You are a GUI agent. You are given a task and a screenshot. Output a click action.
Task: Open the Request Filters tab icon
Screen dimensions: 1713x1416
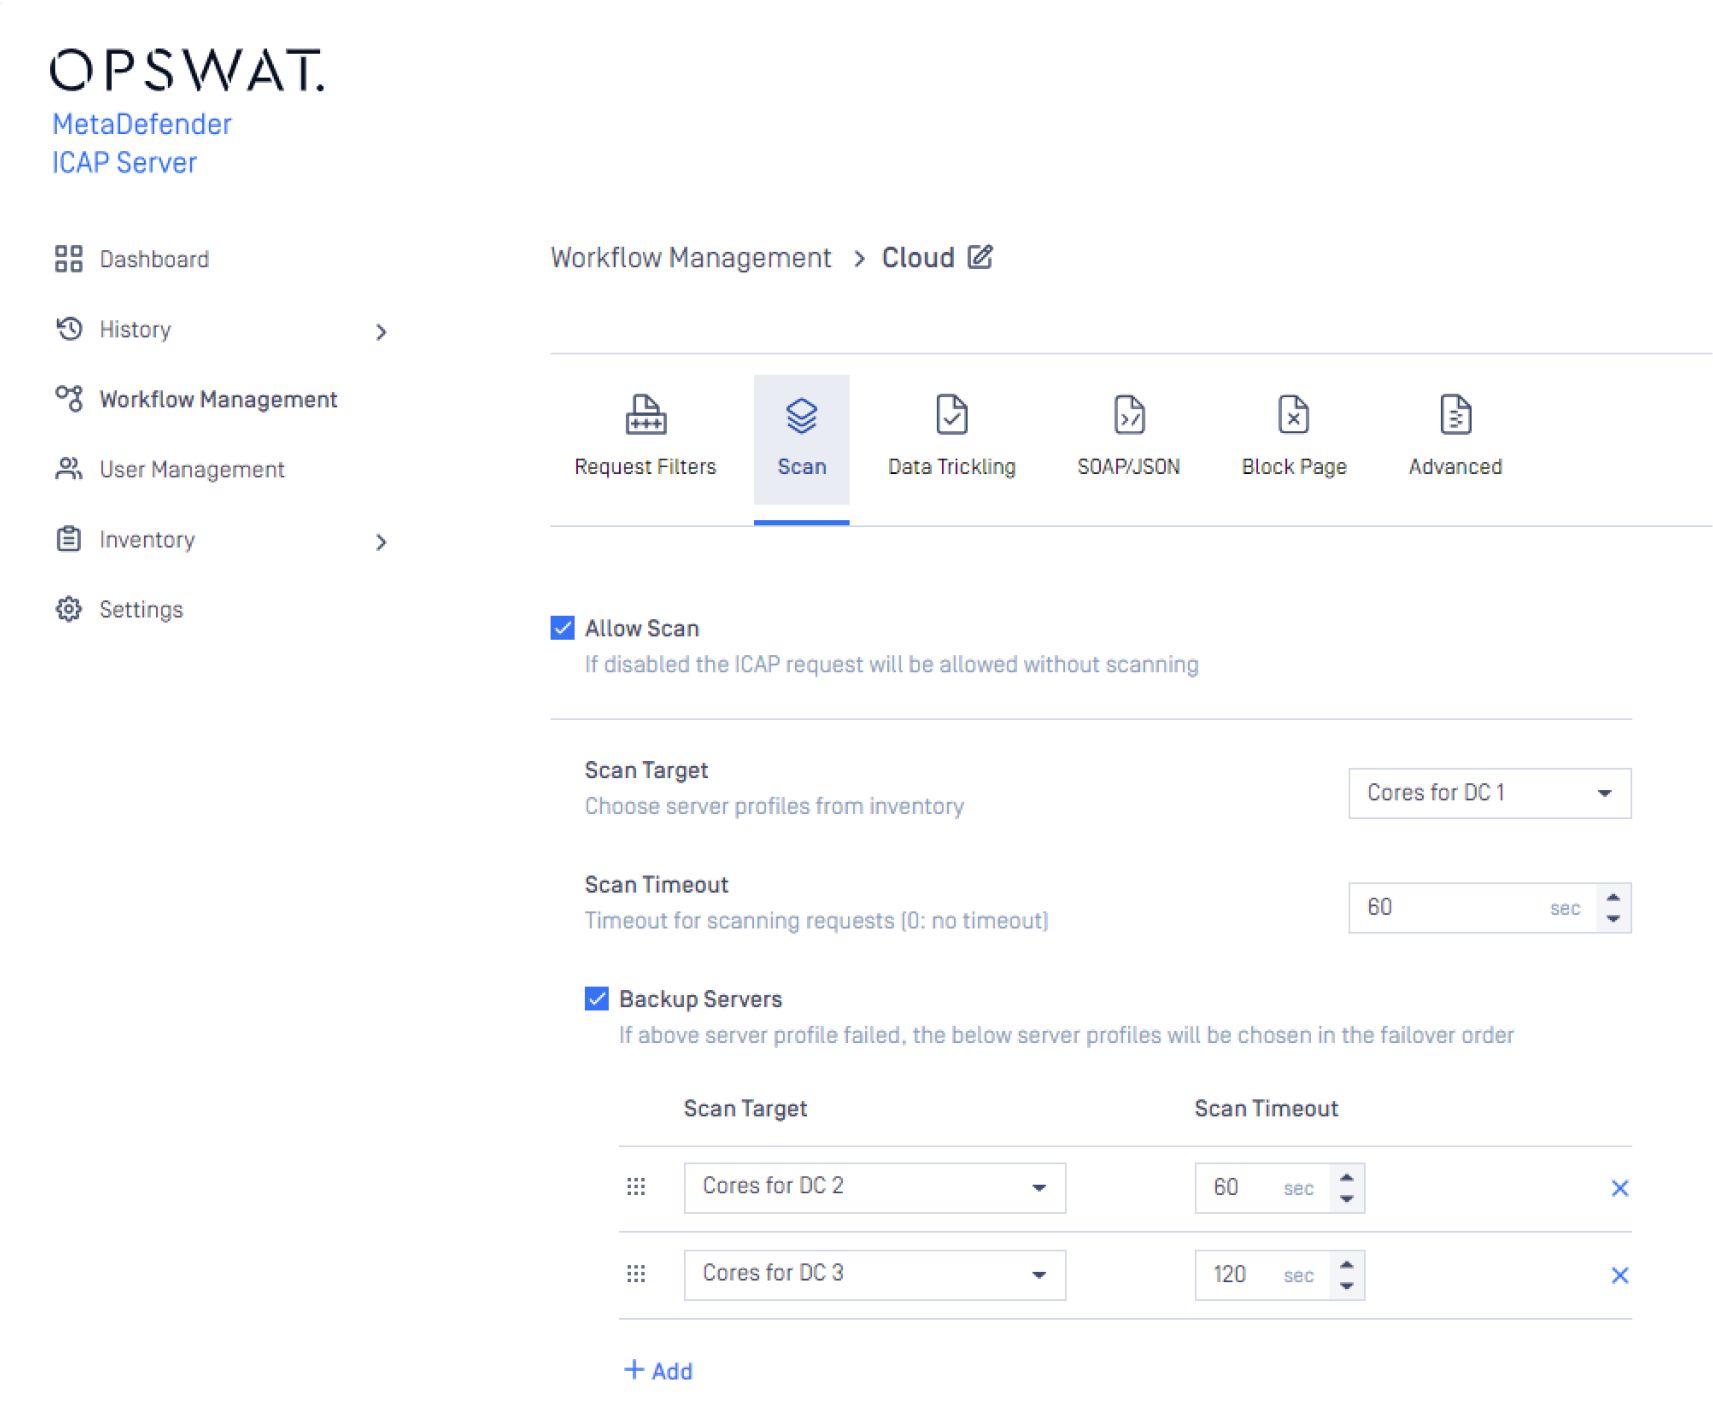645,414
